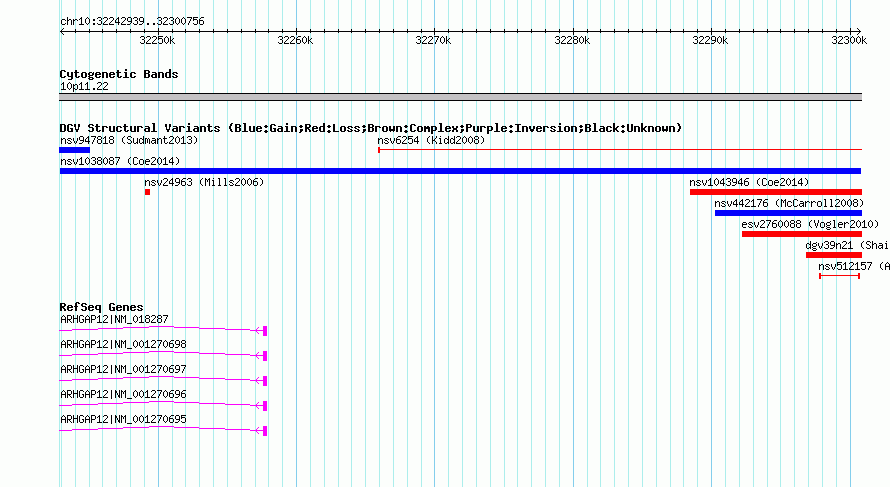This screenshot has height=487, width=890.
Task: Click the DGV Structural Variants track title
Action: point(371,128)
